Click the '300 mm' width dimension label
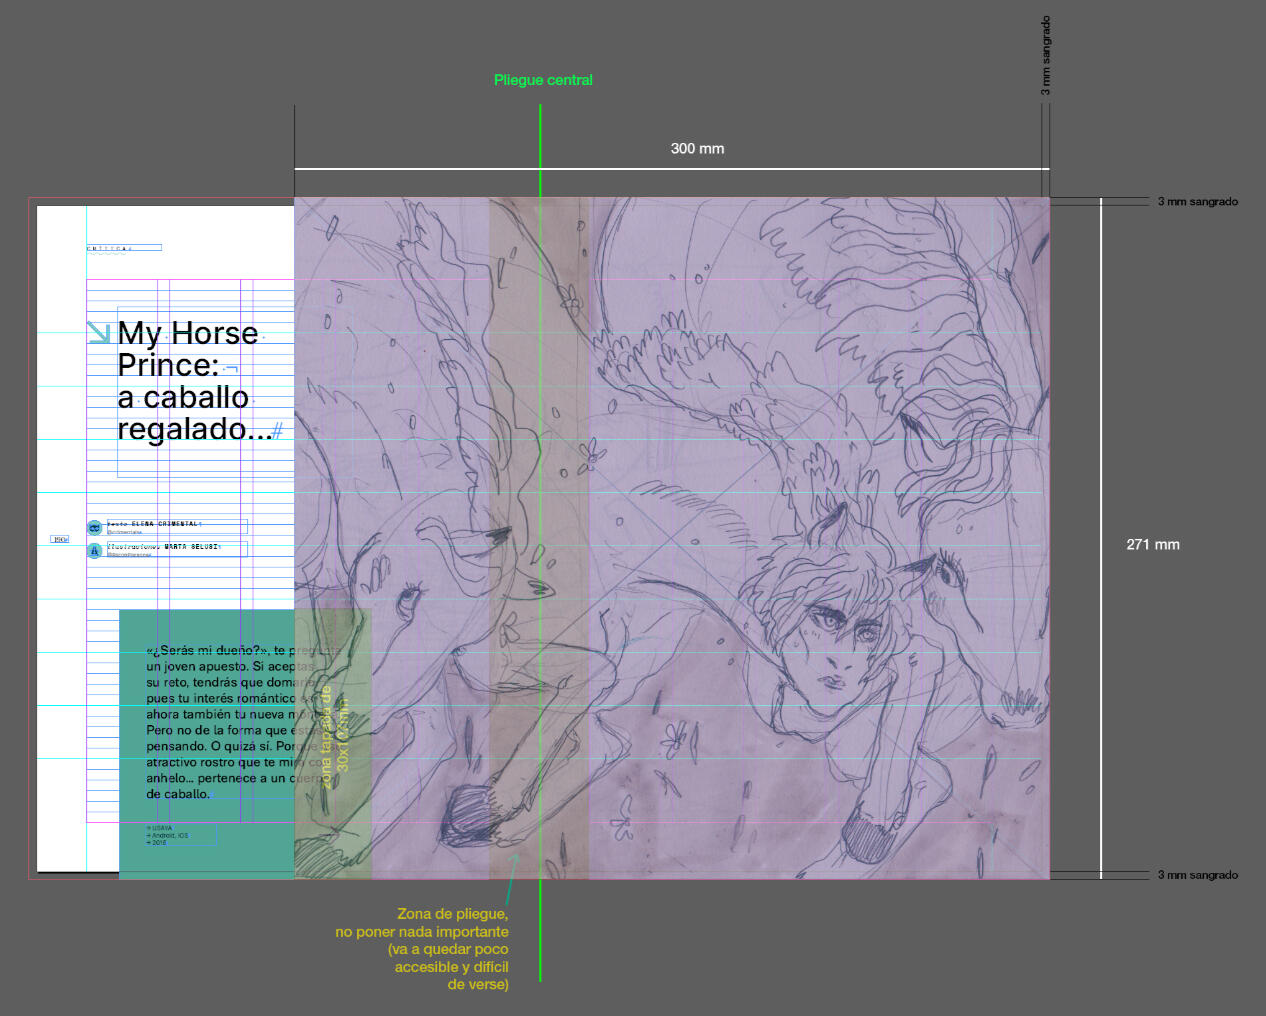1266x1016 pixels. point(697,148)
